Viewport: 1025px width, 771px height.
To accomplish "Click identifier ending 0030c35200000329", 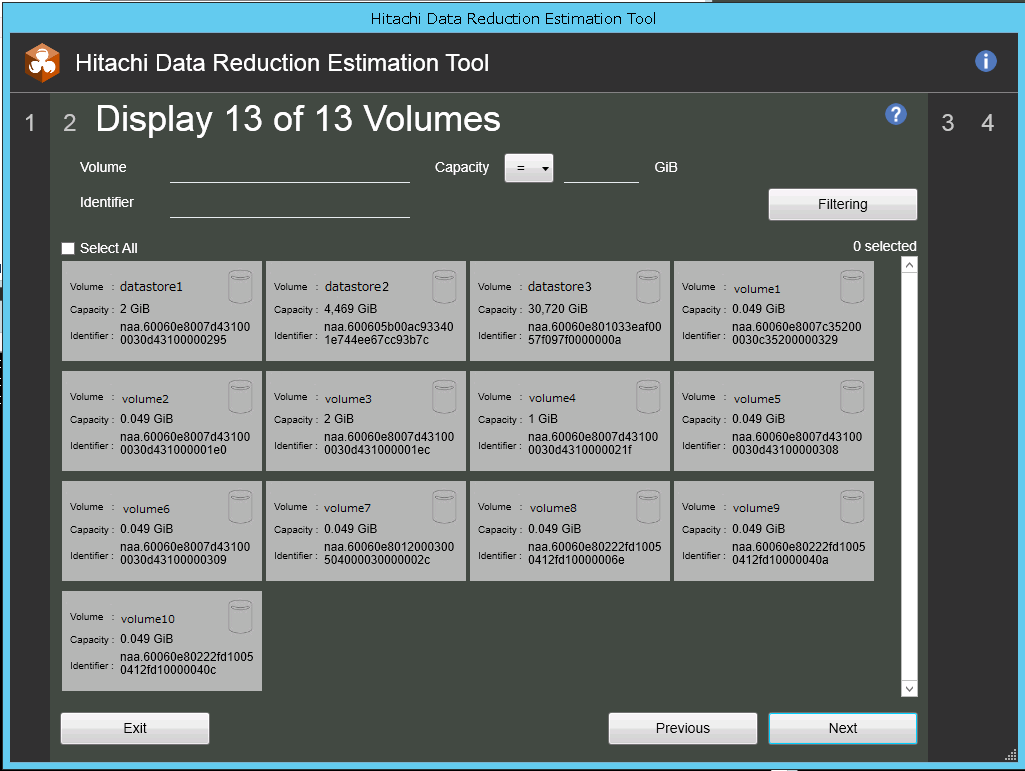I will click(797, 334).
